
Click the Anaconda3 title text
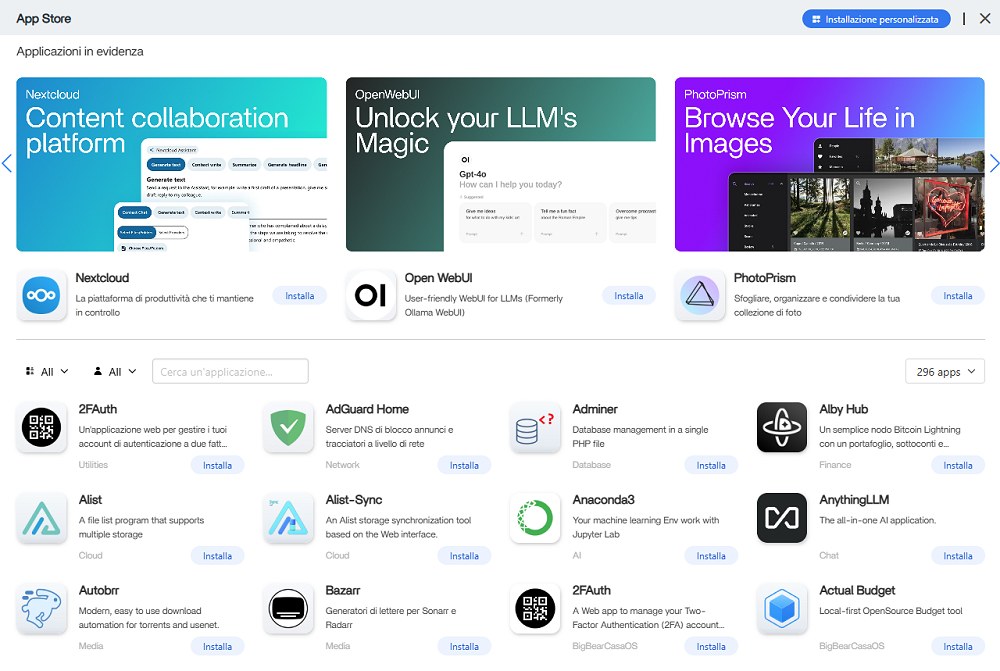pyautogui.click(x=603, y=500)
